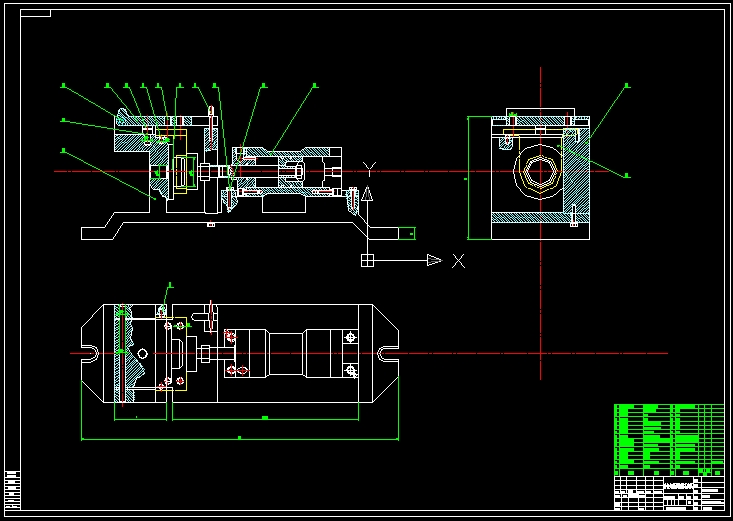Screen dimensions: 733x521
Task: Select the white title block table
Action: pyautogui.click(x=669, y=493)
